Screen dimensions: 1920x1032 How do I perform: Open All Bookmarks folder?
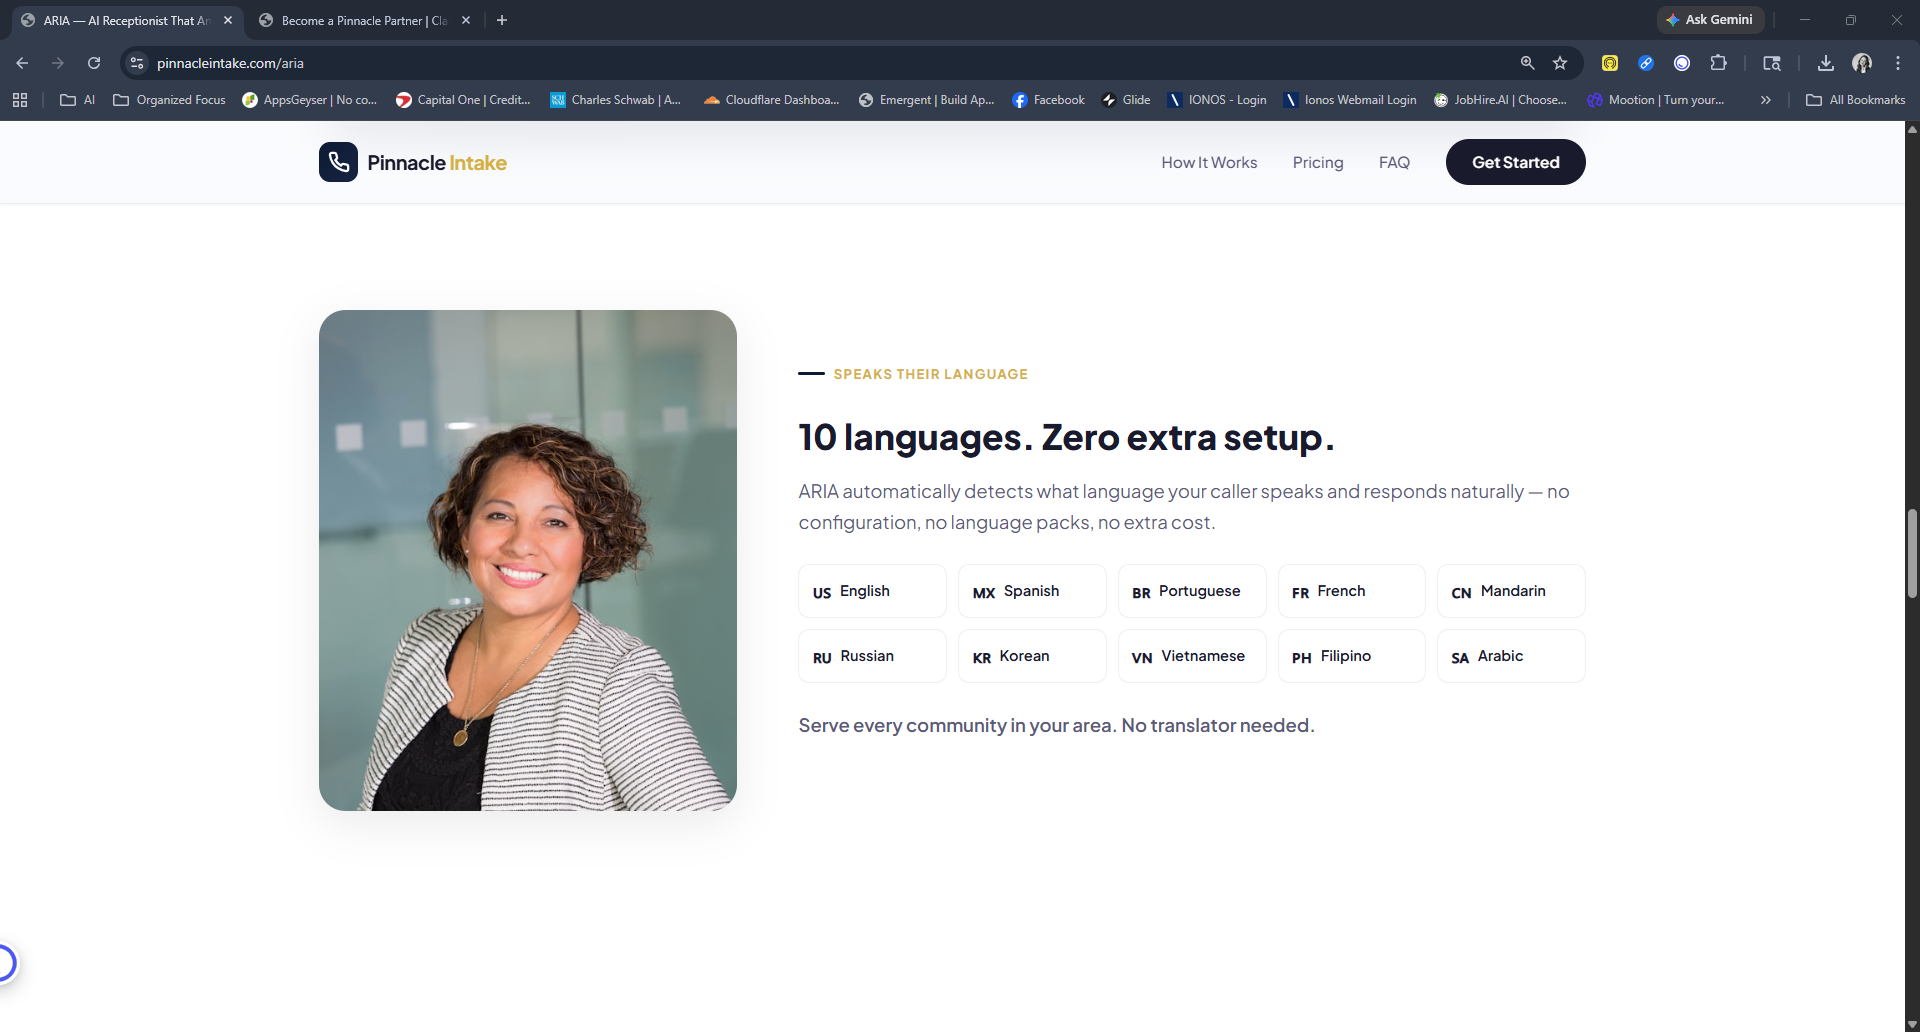pos(1856,100)
